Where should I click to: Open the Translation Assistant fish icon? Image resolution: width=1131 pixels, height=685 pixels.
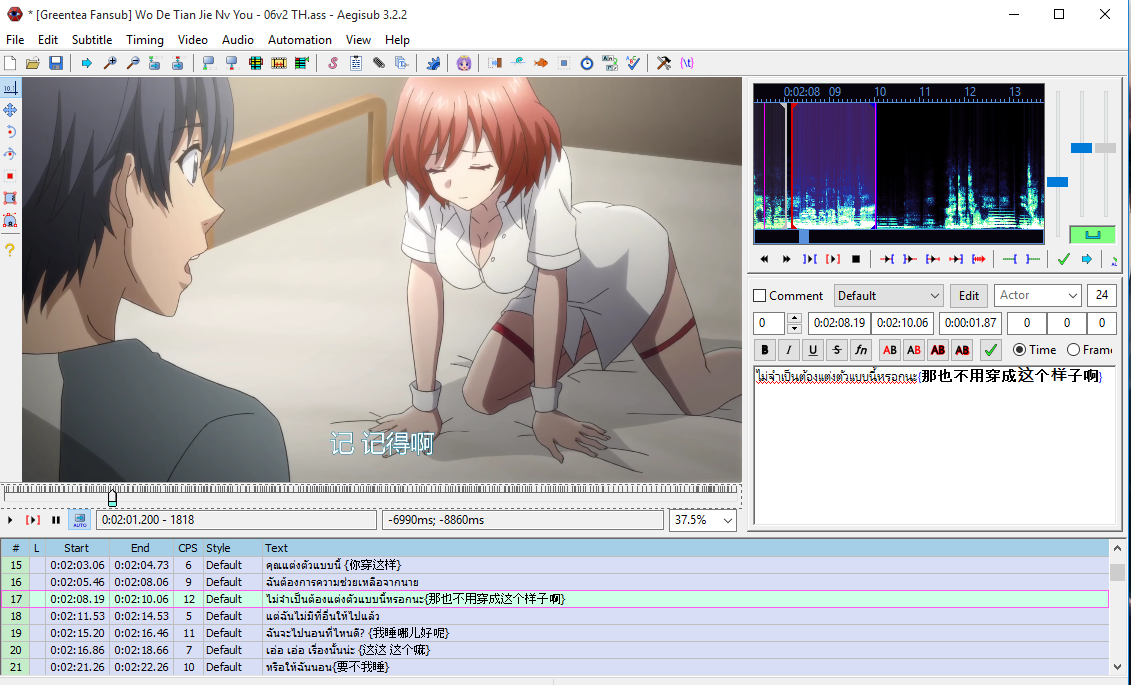[x=540, y=63]
